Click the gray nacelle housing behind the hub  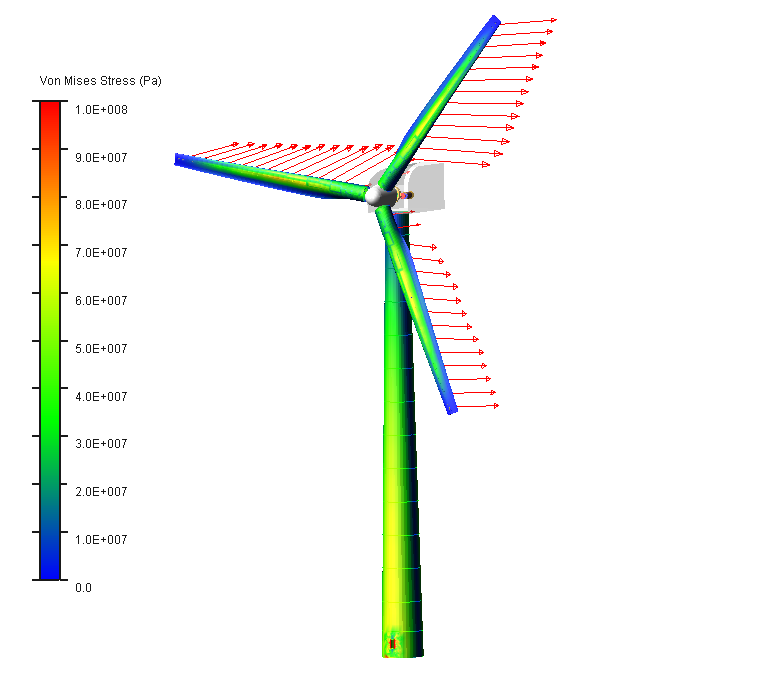[424, 187]
